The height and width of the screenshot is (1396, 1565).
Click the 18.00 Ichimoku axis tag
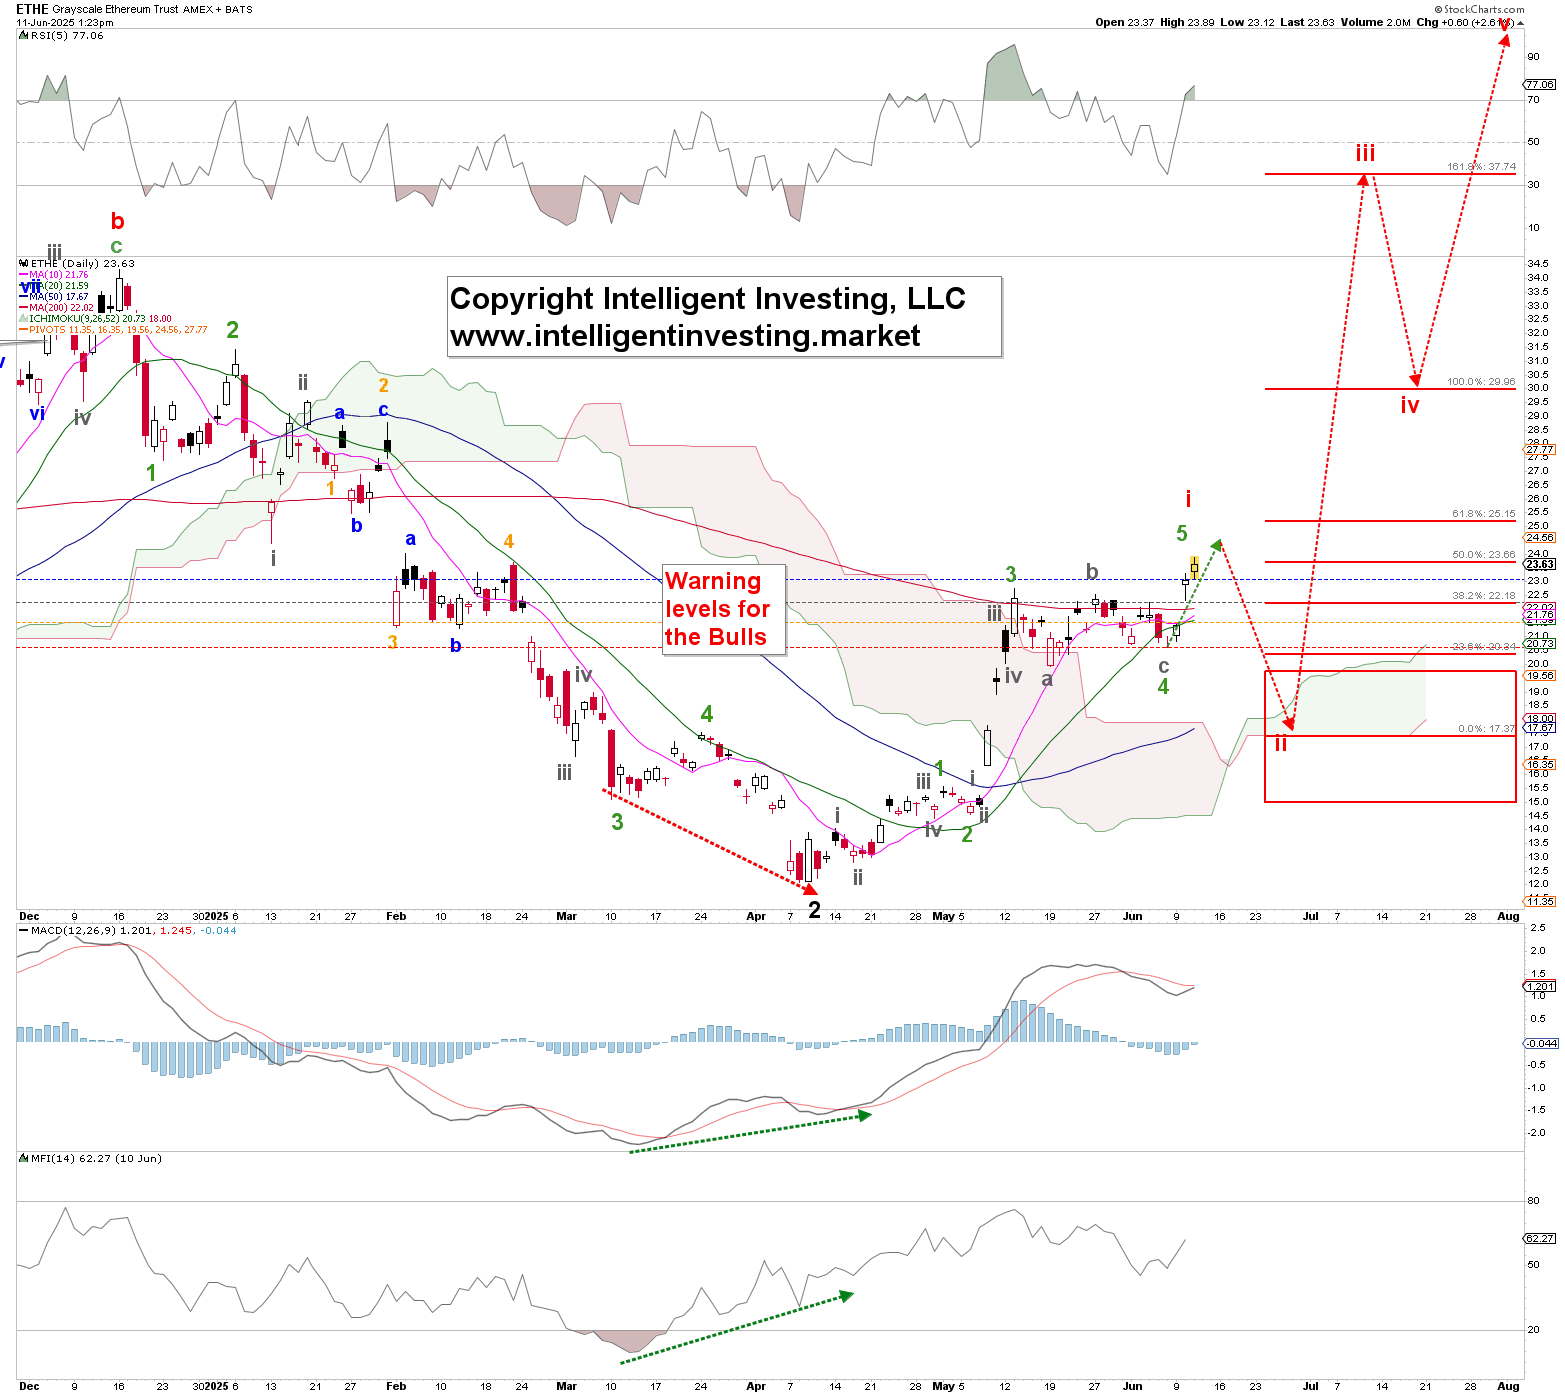pyautogui.click(x=1541, y=719)
